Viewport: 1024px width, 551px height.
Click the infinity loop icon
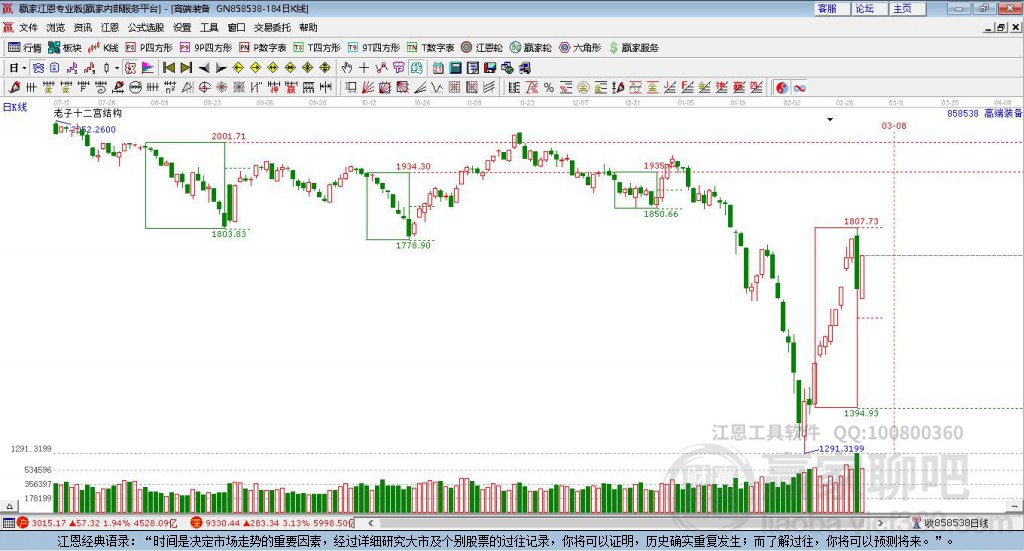tap(799, 87)
